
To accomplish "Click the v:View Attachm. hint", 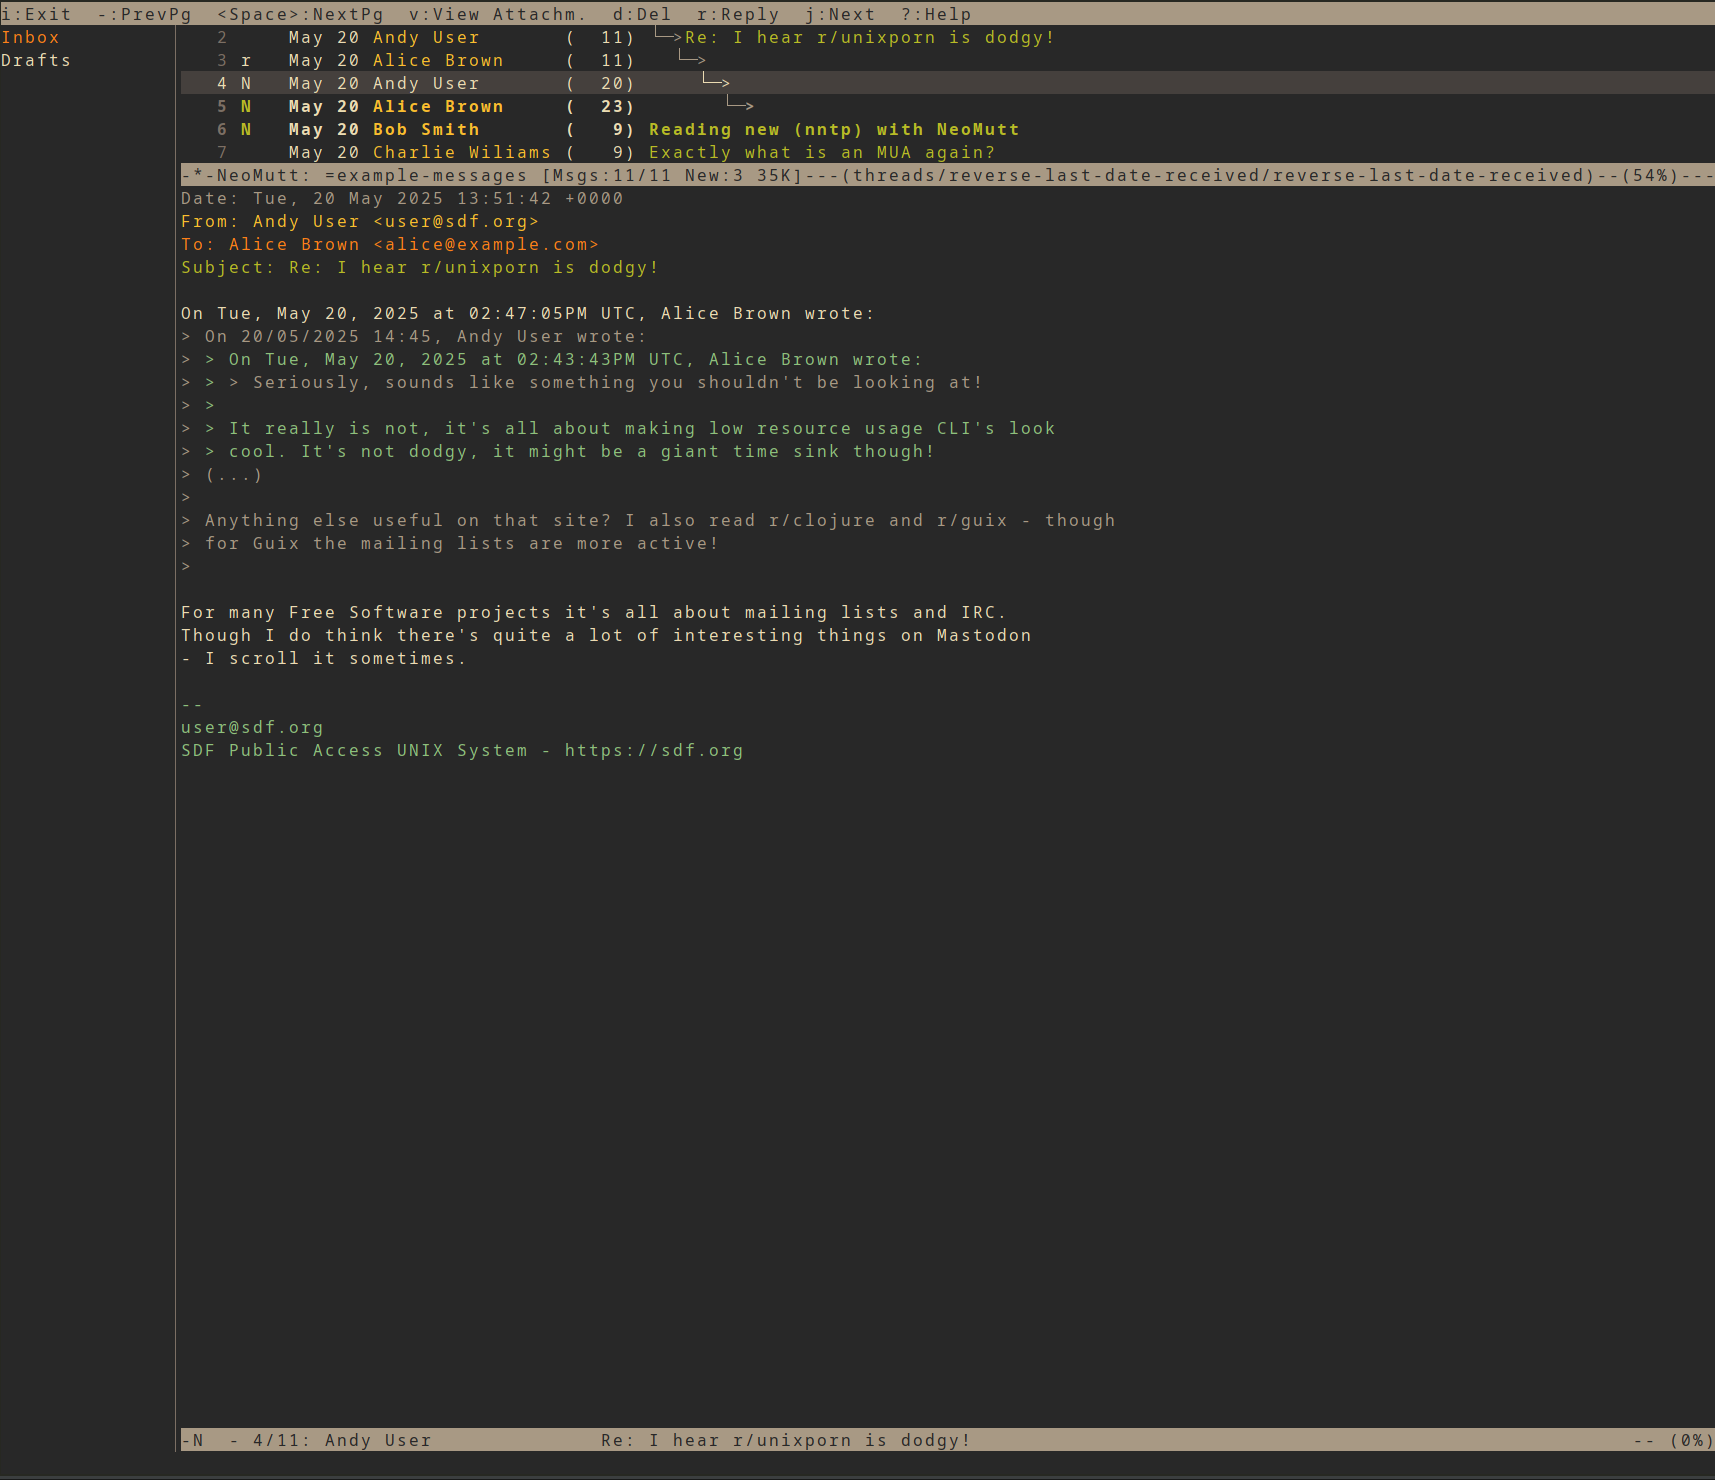I will click(498, 14).
